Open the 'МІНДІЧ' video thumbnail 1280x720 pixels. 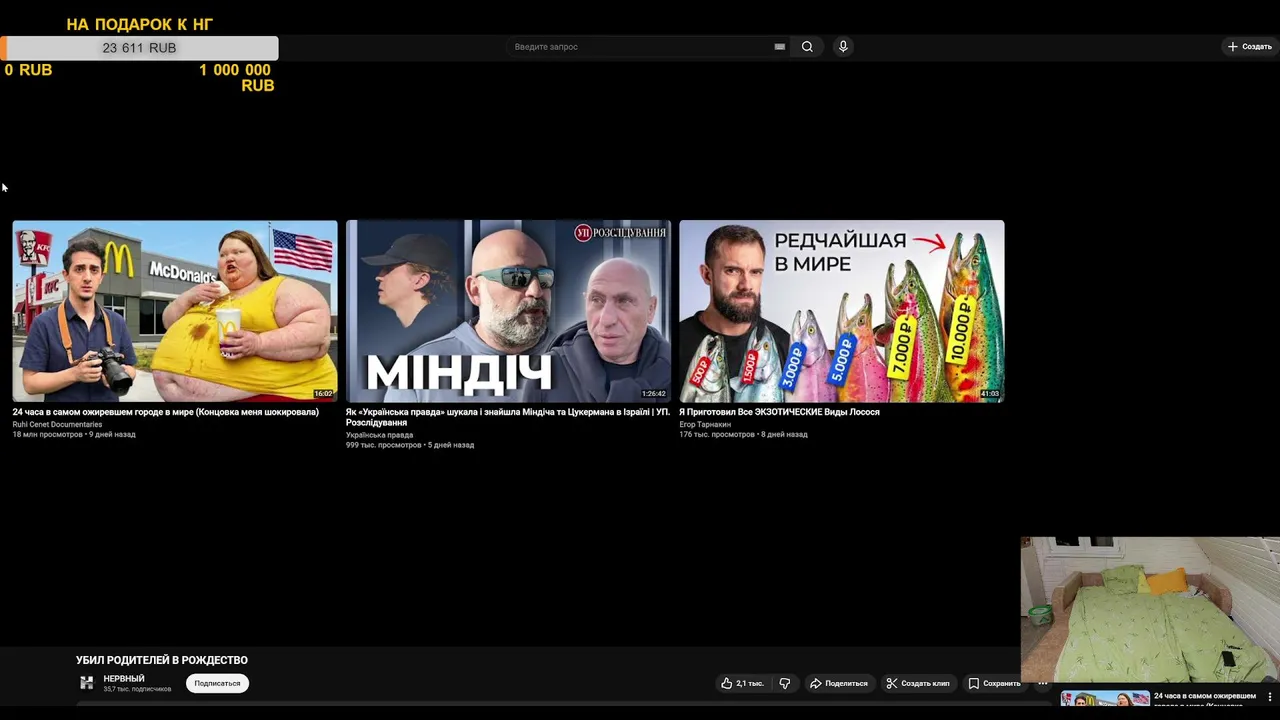[x=508, y=311]
